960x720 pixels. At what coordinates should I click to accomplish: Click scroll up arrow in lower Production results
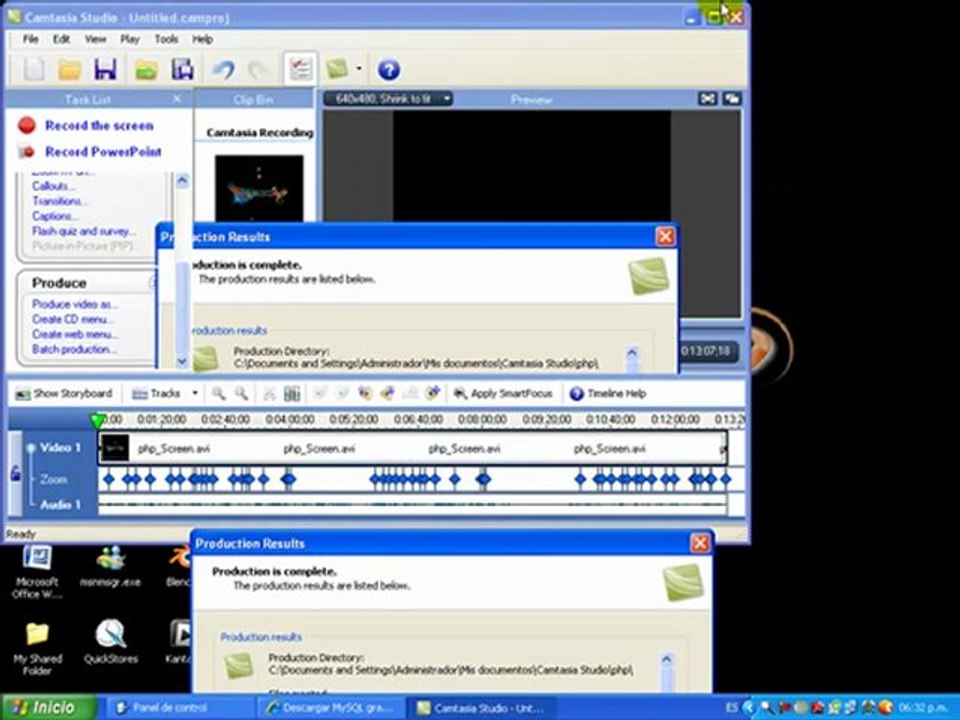(666, 660)
